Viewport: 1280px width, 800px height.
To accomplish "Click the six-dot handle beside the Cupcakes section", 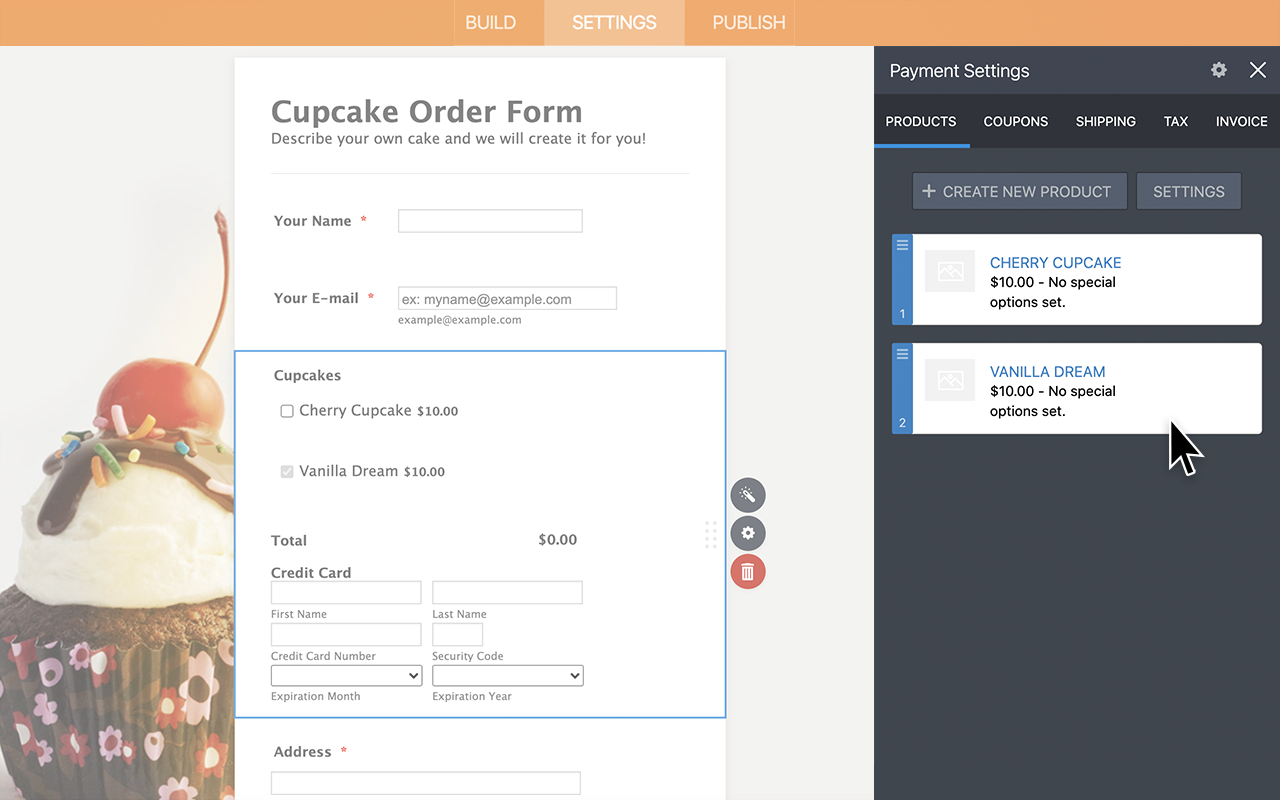I will pos(711,535).
